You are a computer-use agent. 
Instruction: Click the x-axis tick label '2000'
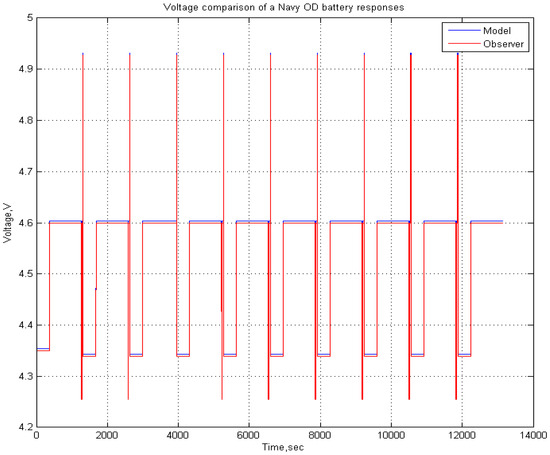coord(107,435)
